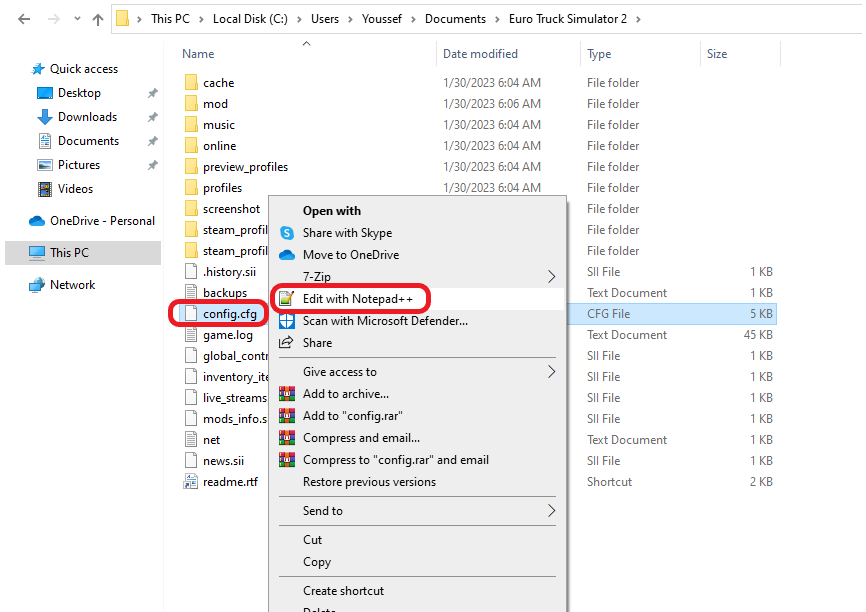Select the profiles folder name

coord(223,188)
